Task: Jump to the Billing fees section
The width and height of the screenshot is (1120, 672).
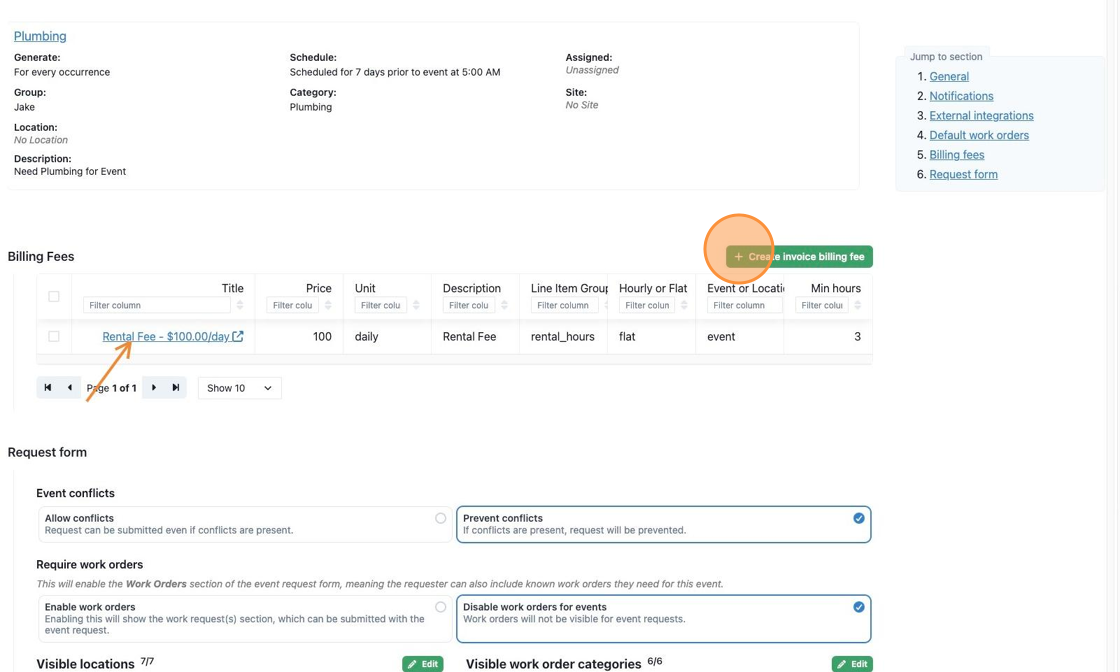Action: pos(956,155)
